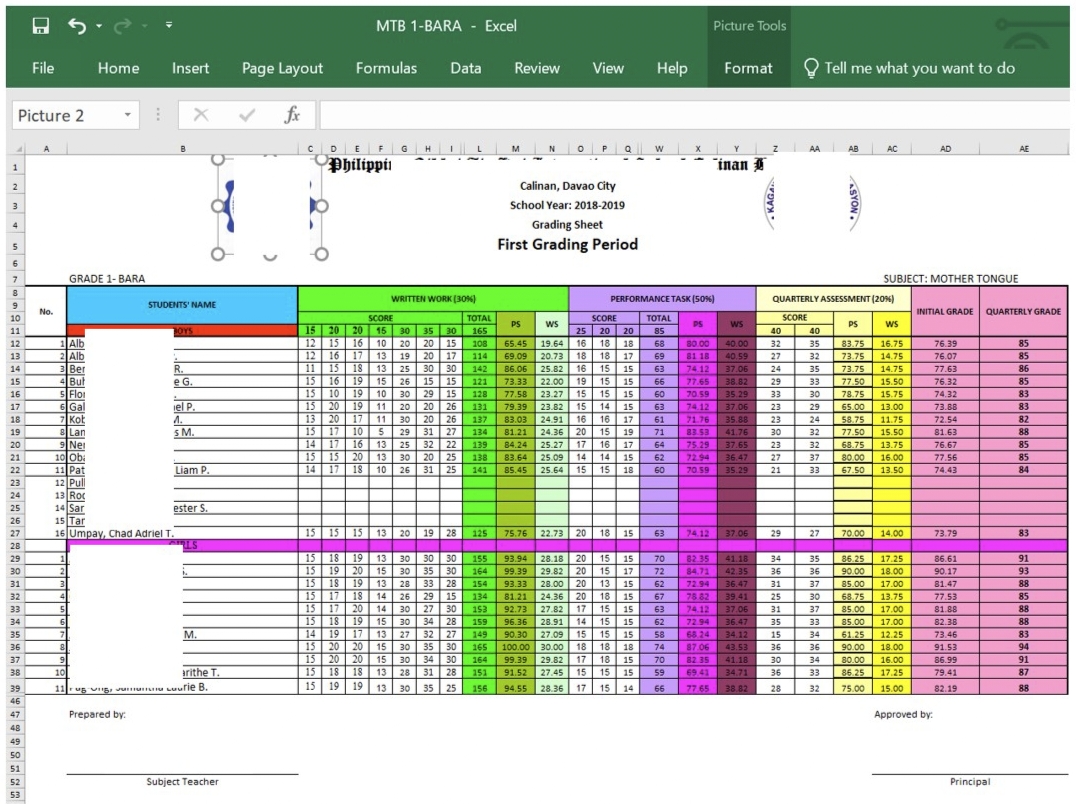This screenshot has height=804, width=1076.
Task: Click the QUARTERLY GRADE header cell
Action: tap(1024, 311)
